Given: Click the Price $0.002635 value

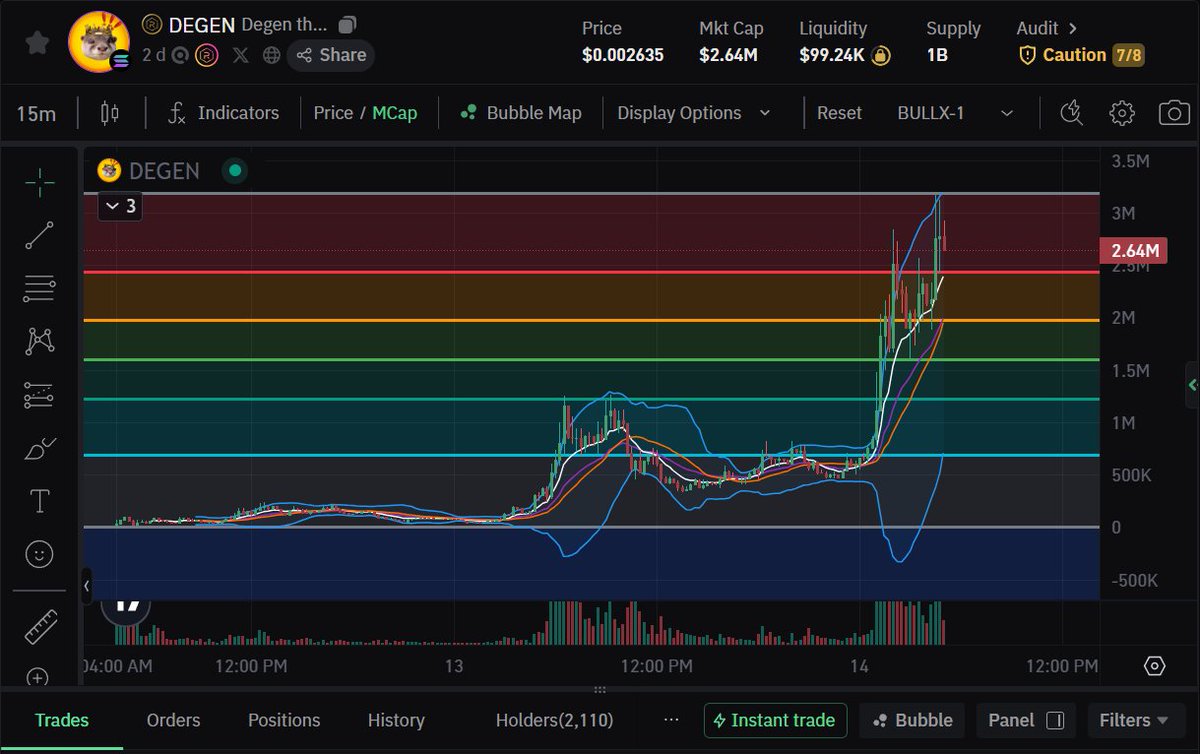Looking at the screenshot, I should click(623, 55).
